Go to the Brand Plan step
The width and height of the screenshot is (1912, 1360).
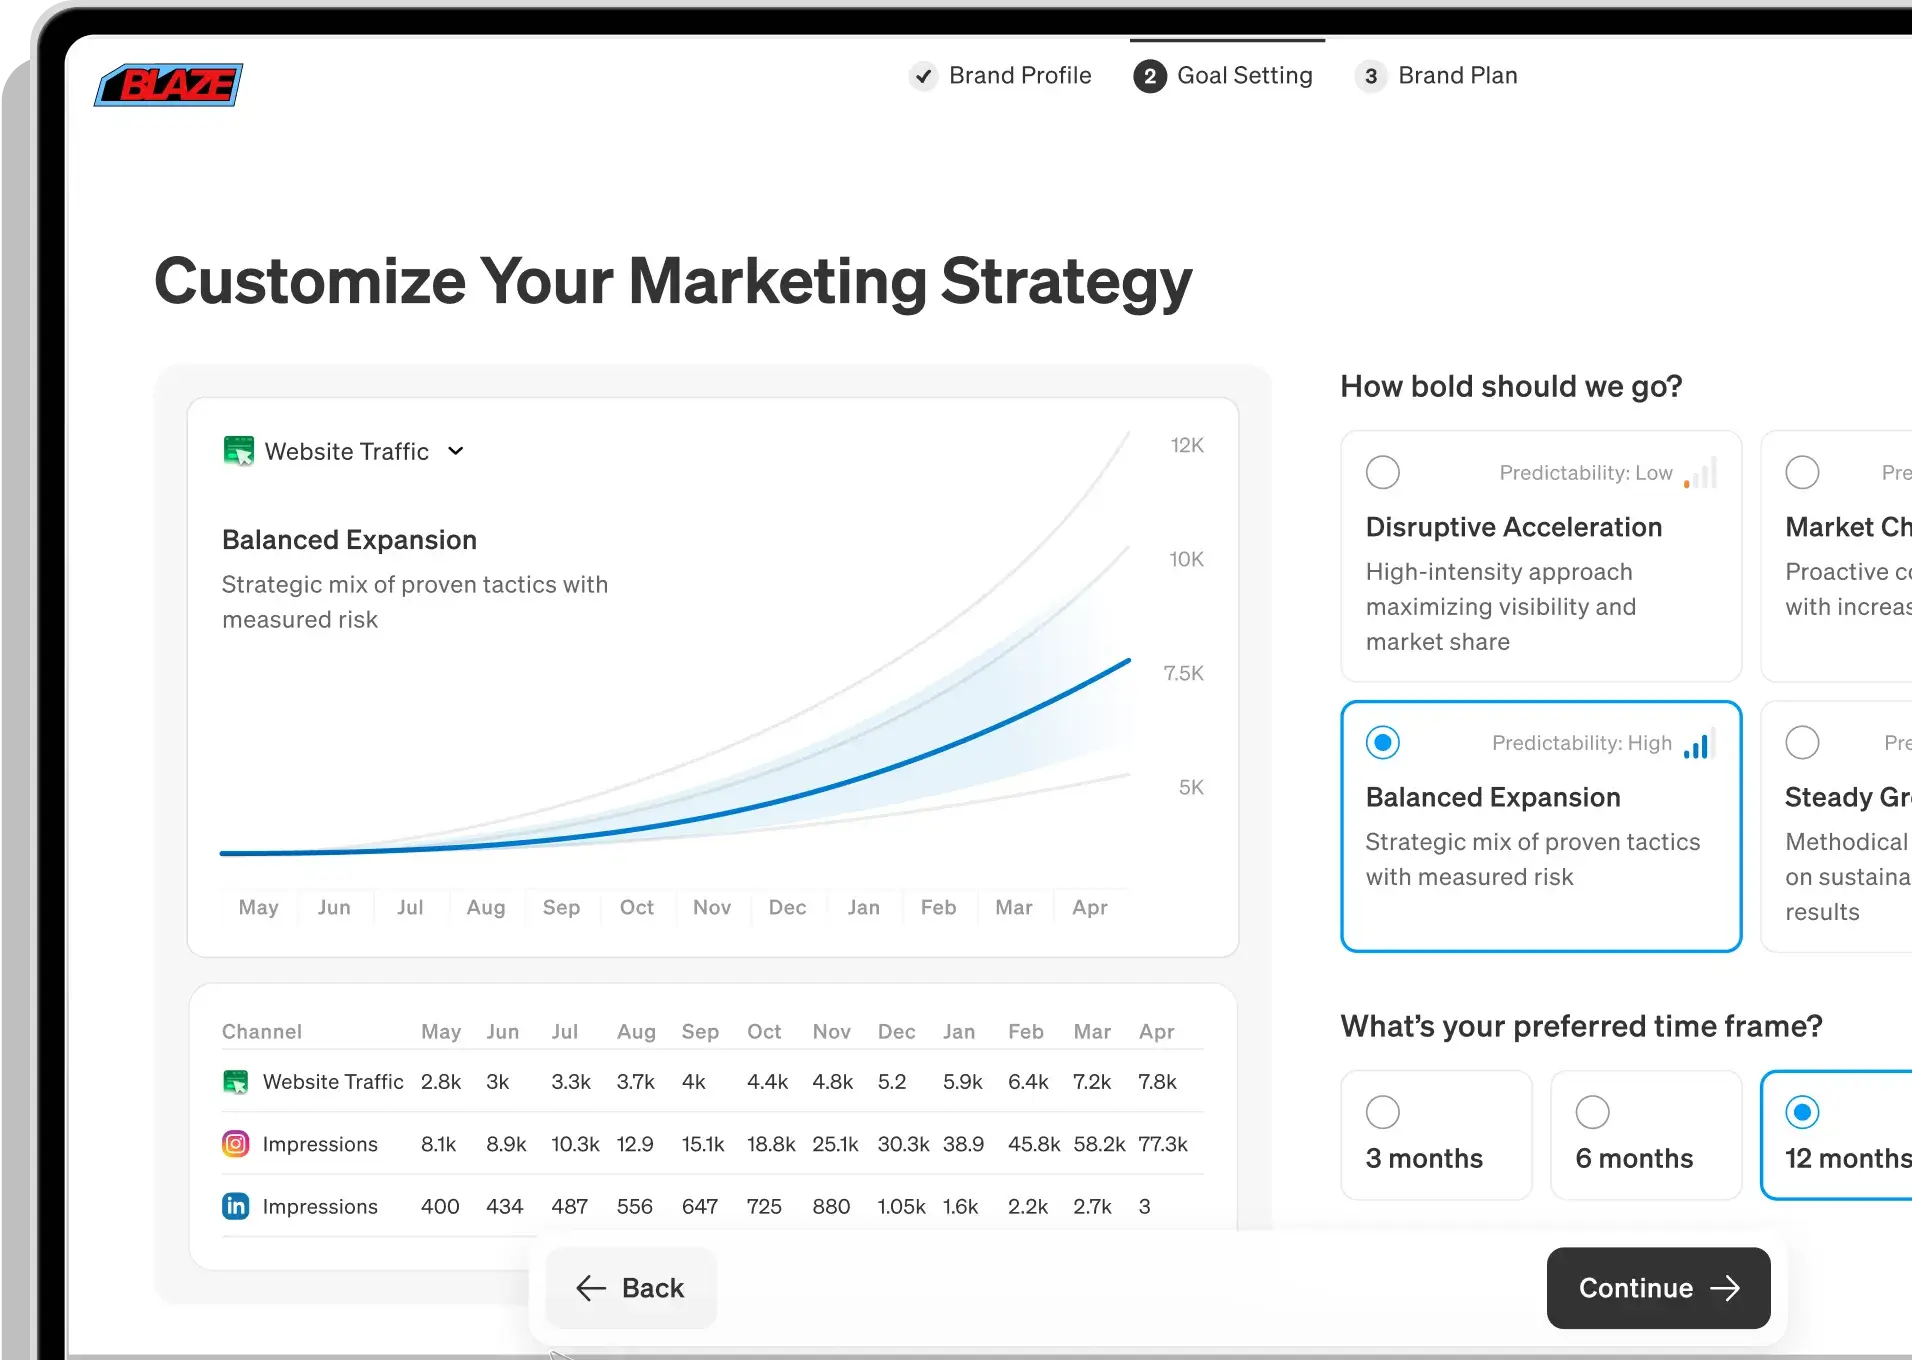tap(1437, 76)
